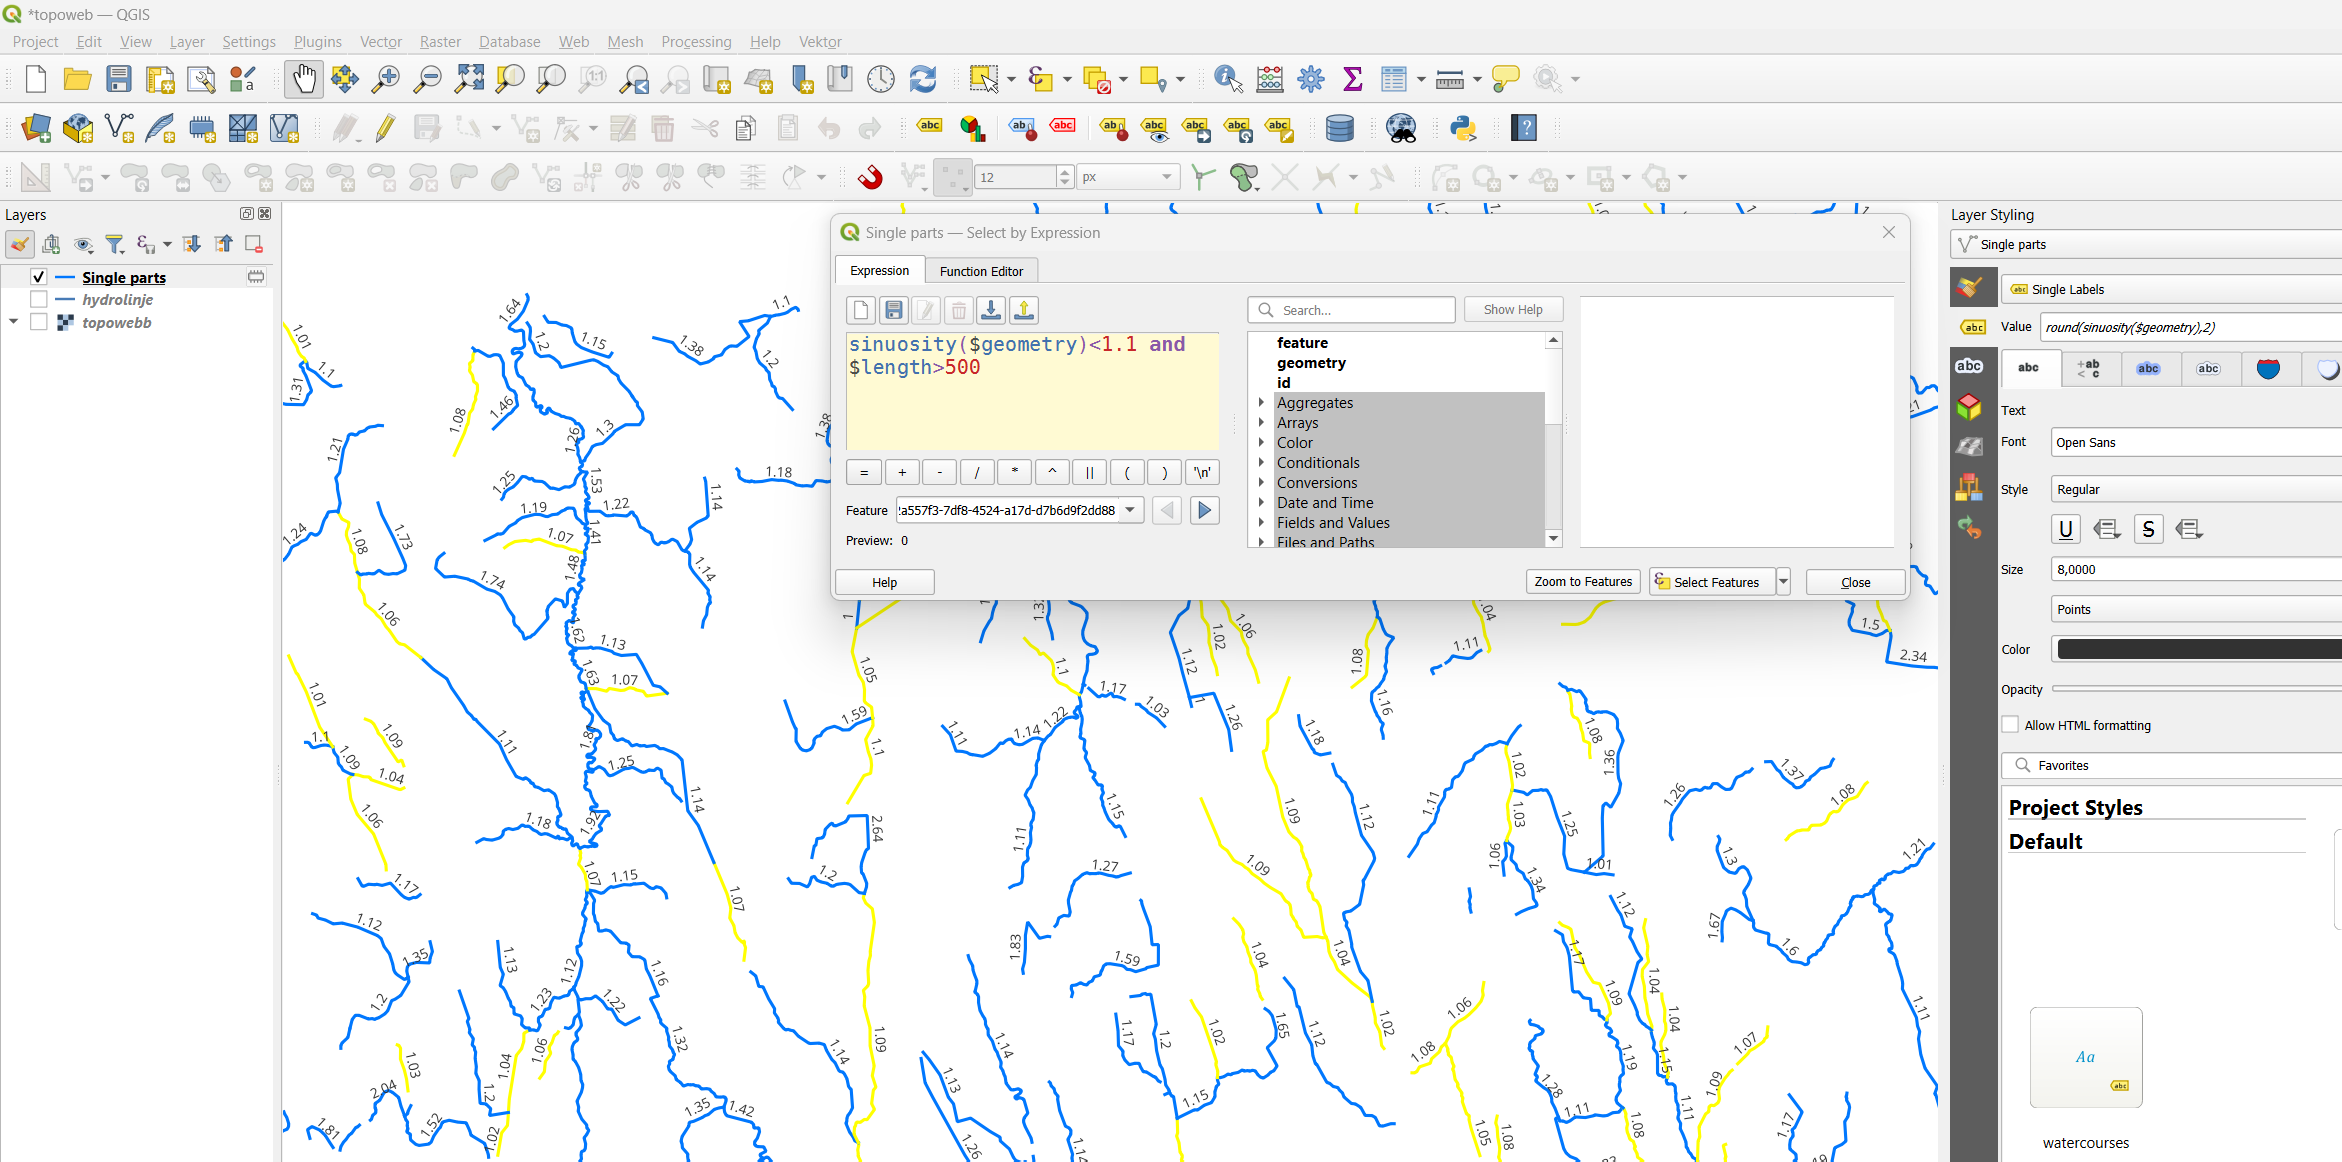
Task: Switch to the Expression tab
Action: tap(879, 271)
